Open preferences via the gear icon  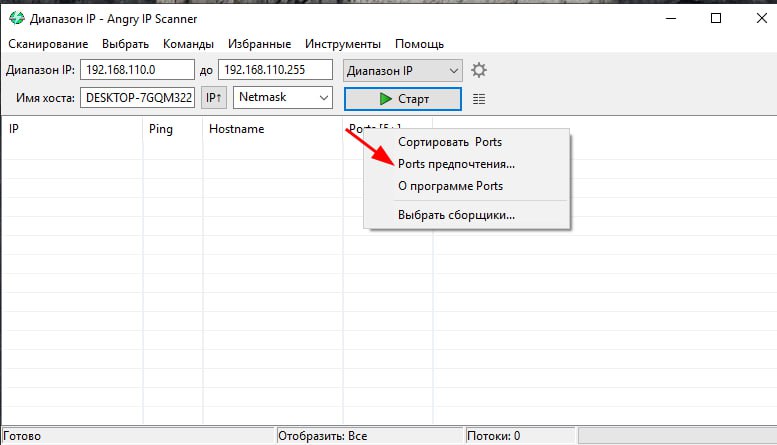coord(479,71)
